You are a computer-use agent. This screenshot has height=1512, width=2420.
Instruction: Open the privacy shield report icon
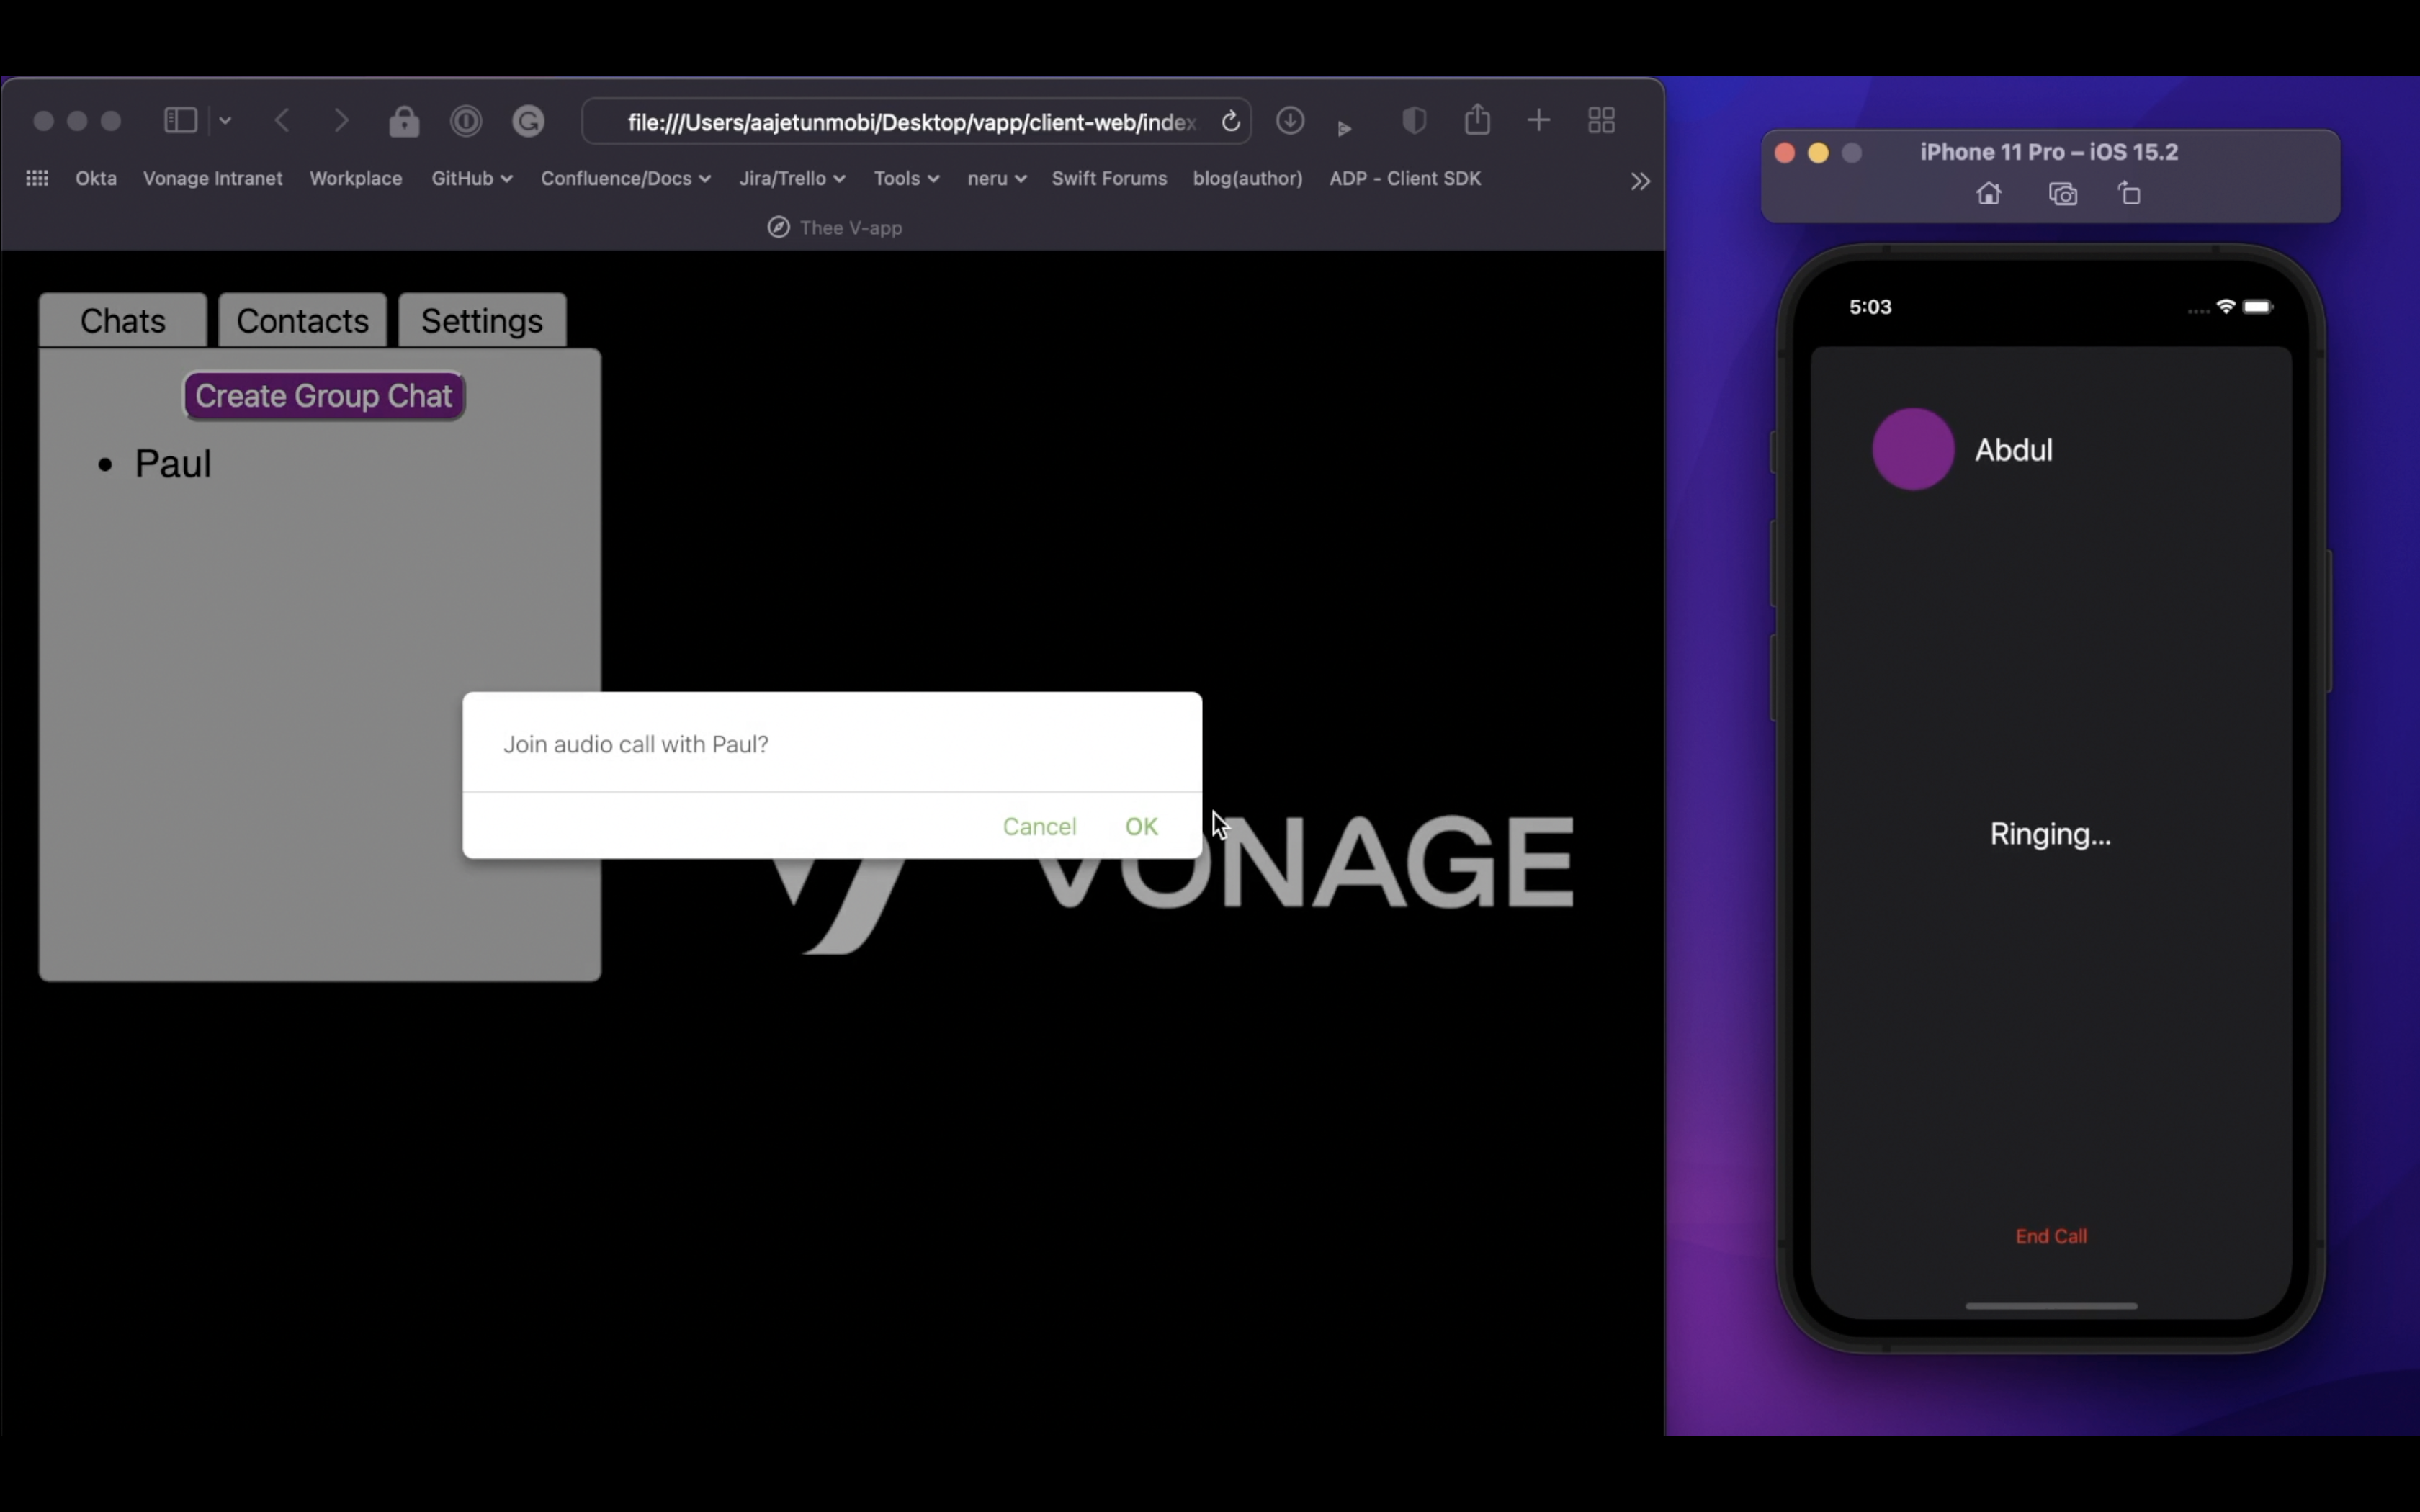click(x=1414, y=121)
